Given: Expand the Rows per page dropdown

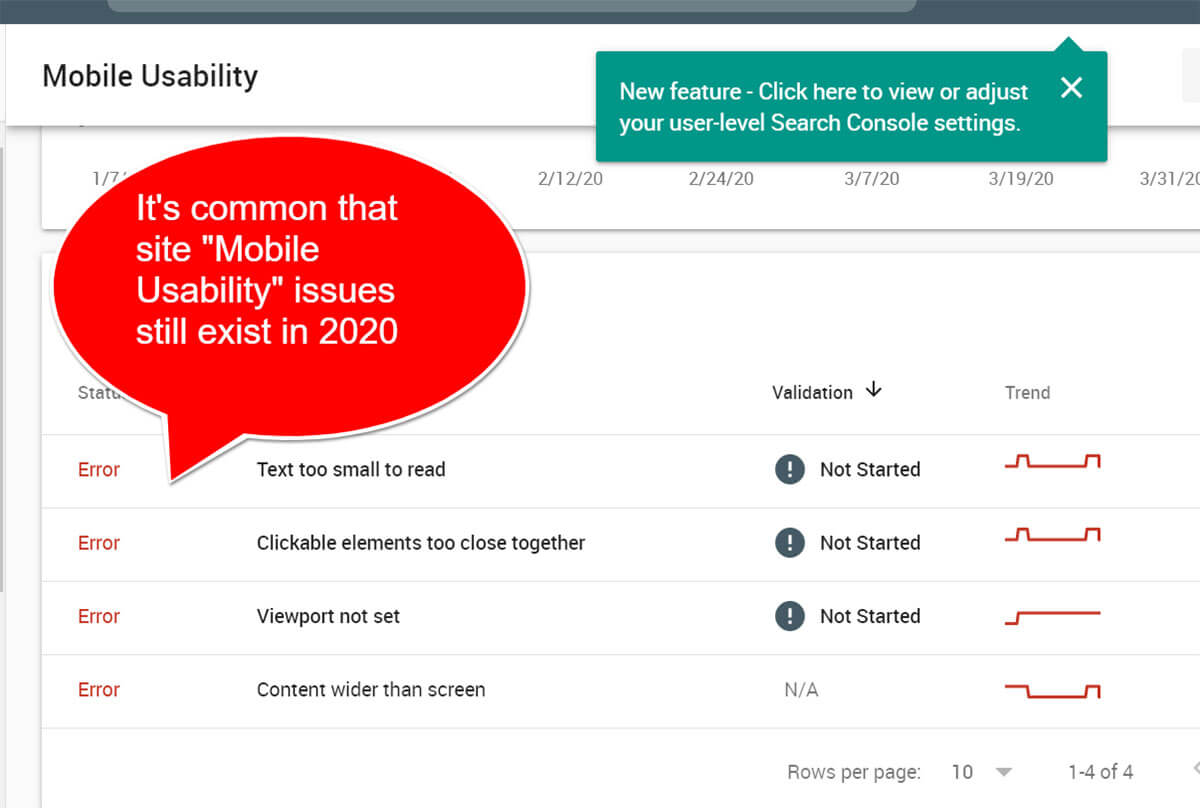Looking at the screenshot, I should tap(1004, 772).
